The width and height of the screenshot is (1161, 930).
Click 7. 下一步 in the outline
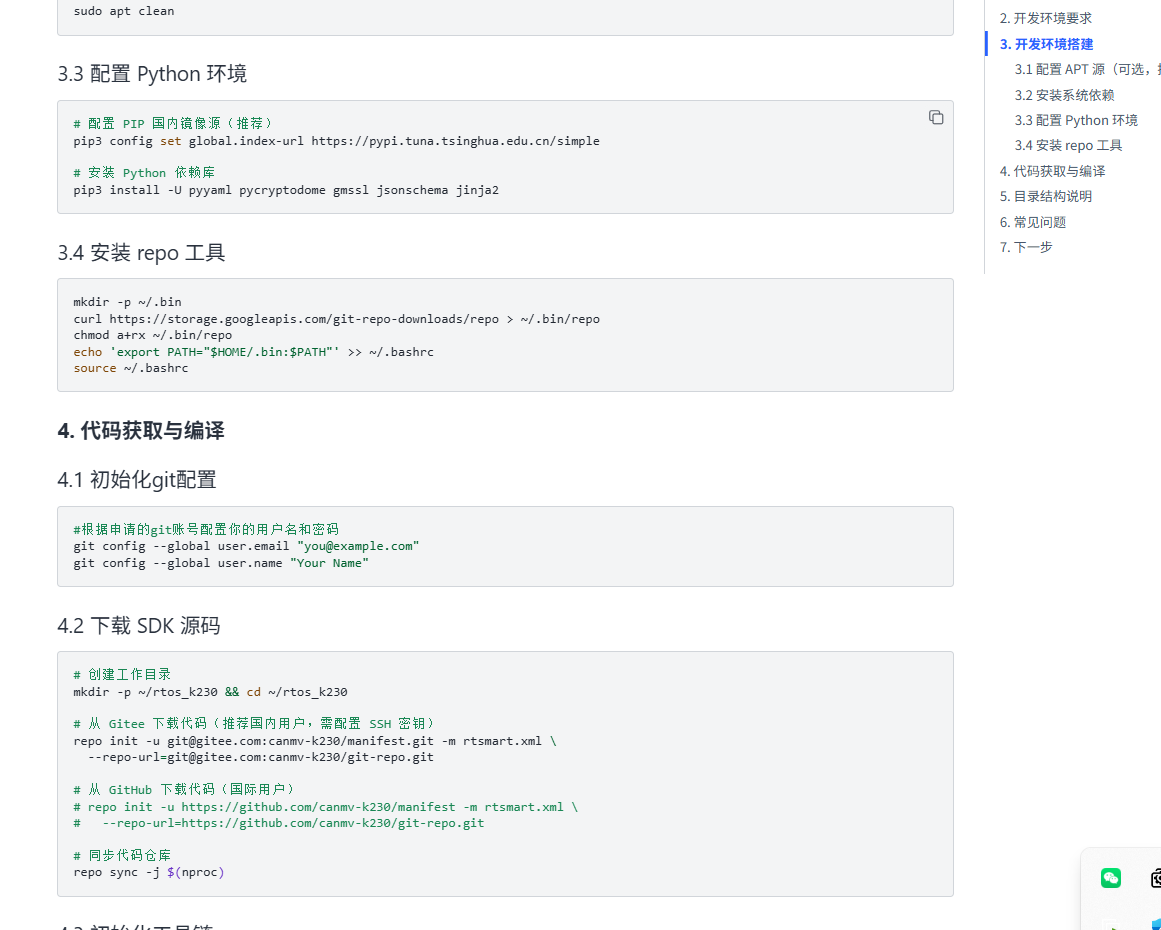coord(1026,247)
